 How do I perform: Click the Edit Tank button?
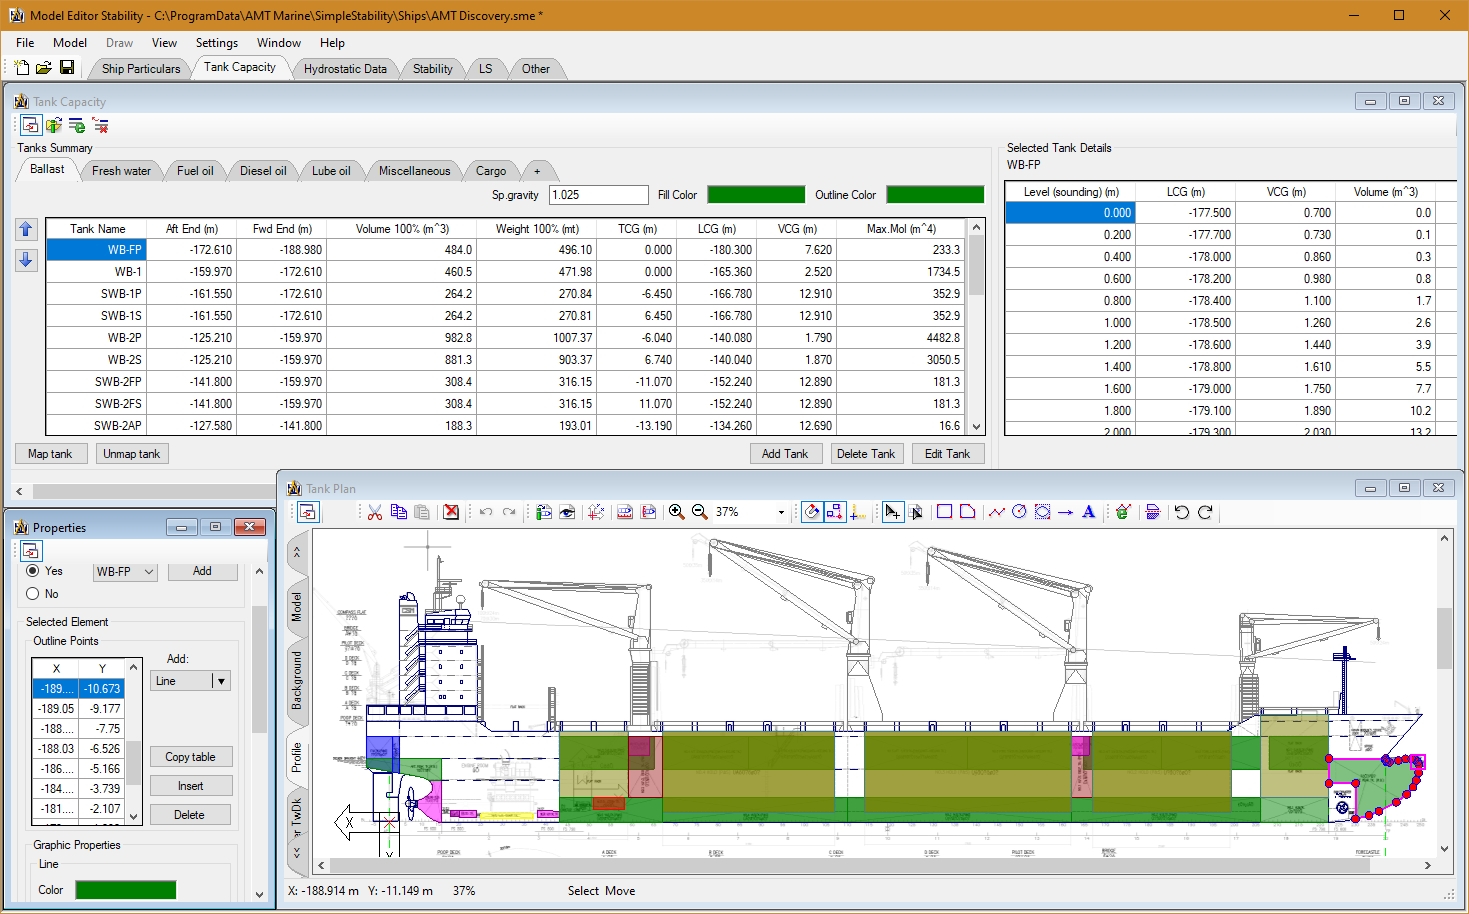[x=947, y=454]
